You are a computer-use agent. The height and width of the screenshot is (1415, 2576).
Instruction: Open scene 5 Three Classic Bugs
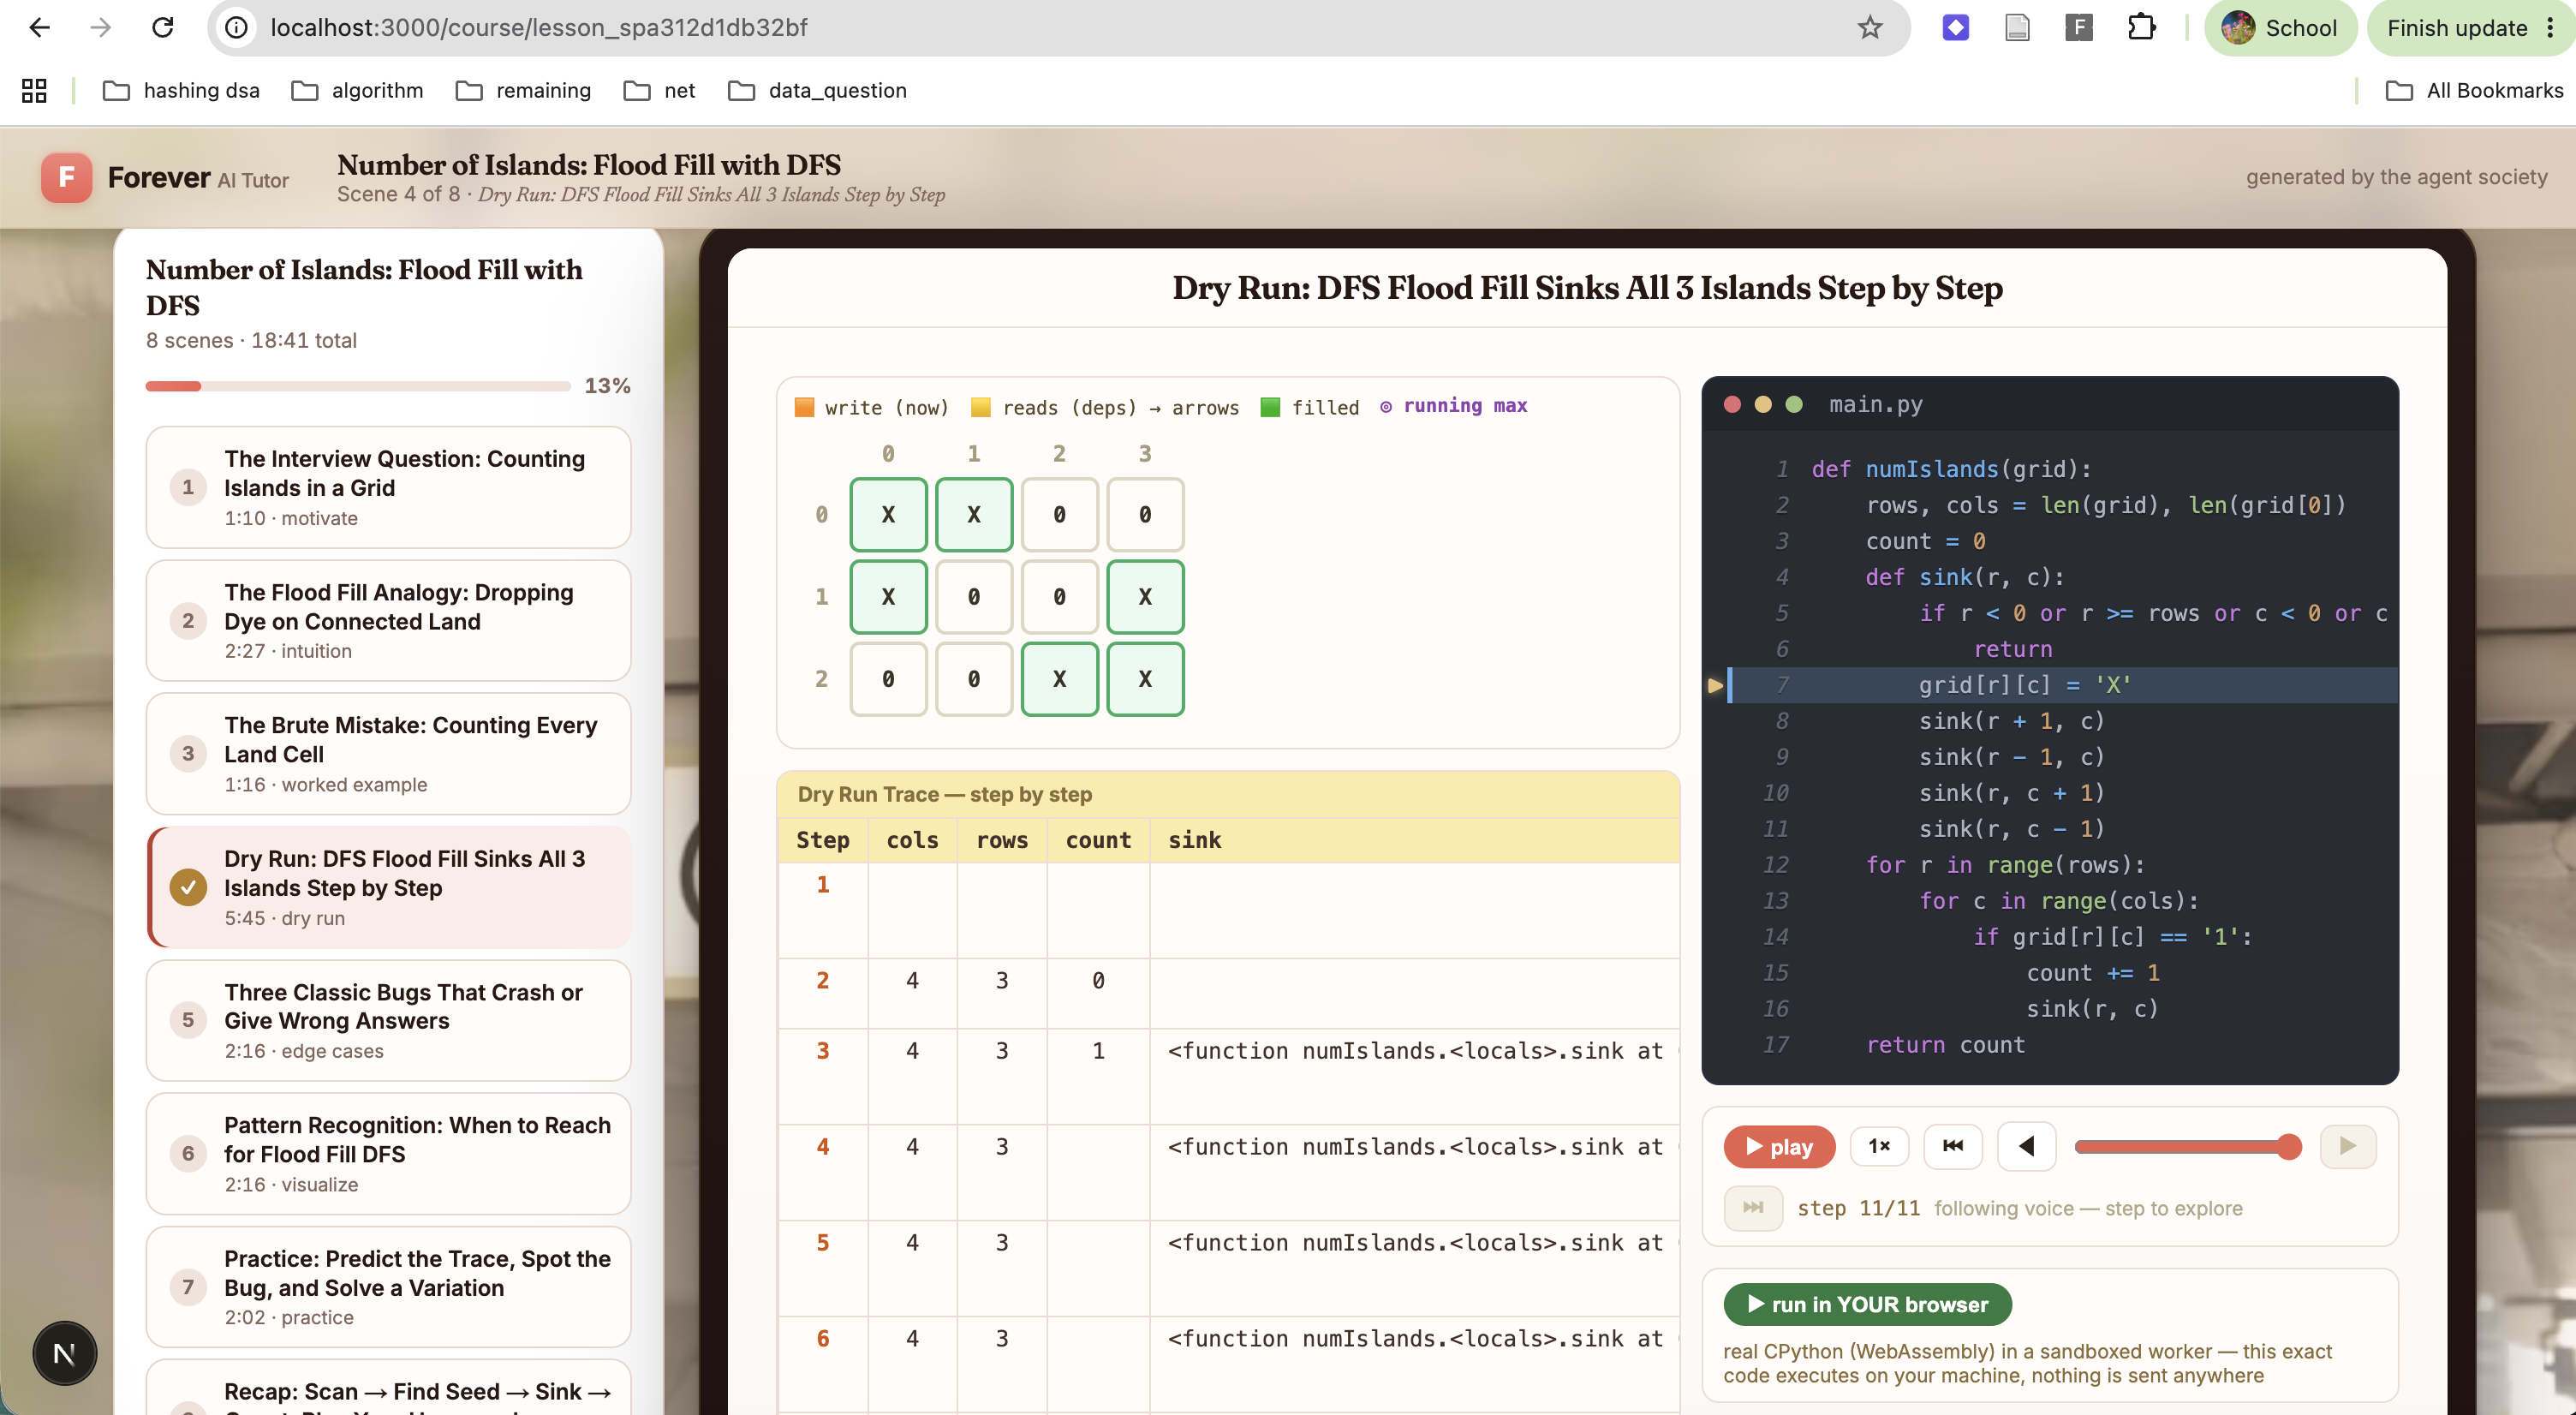[x=388, y=1020]
